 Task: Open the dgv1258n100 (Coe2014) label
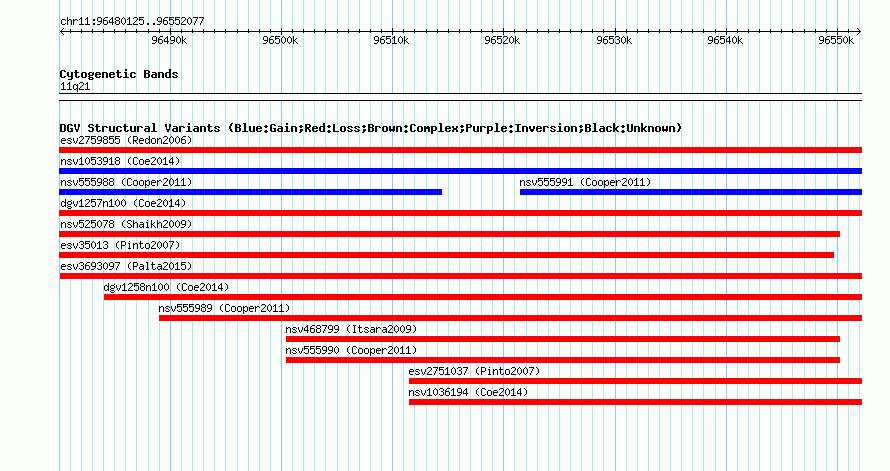tap(166, 287)
